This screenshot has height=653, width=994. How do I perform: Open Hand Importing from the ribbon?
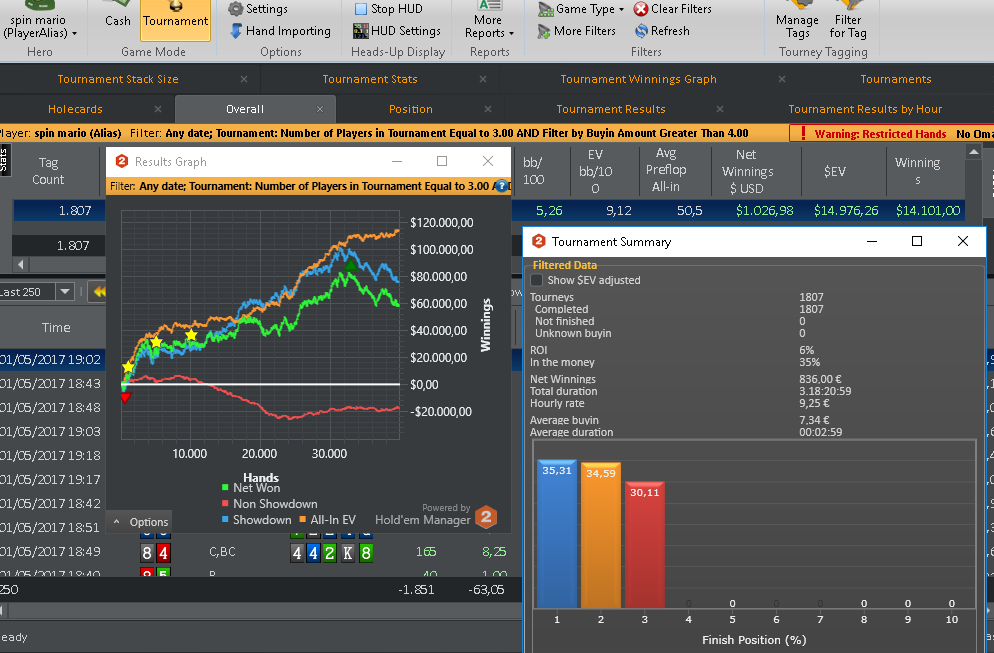[280, 31]
